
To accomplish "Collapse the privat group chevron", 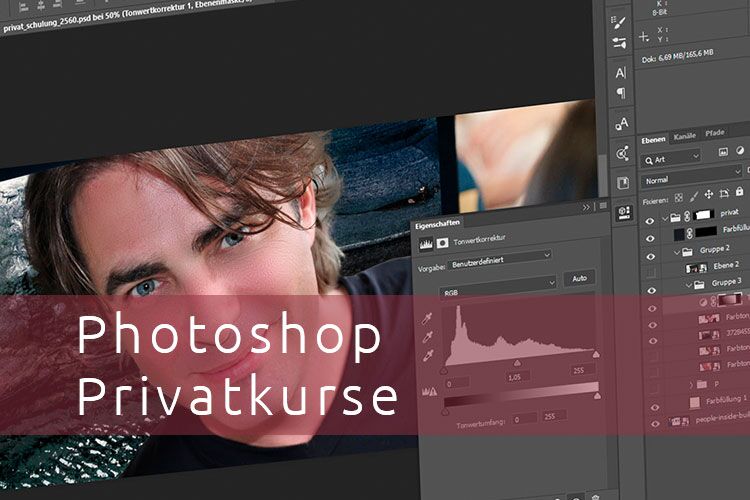I will tap(664, 219).
